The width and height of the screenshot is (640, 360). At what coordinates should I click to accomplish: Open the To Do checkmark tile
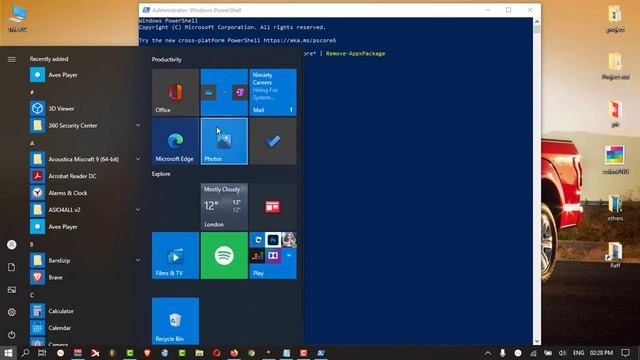tap(273, 141)
